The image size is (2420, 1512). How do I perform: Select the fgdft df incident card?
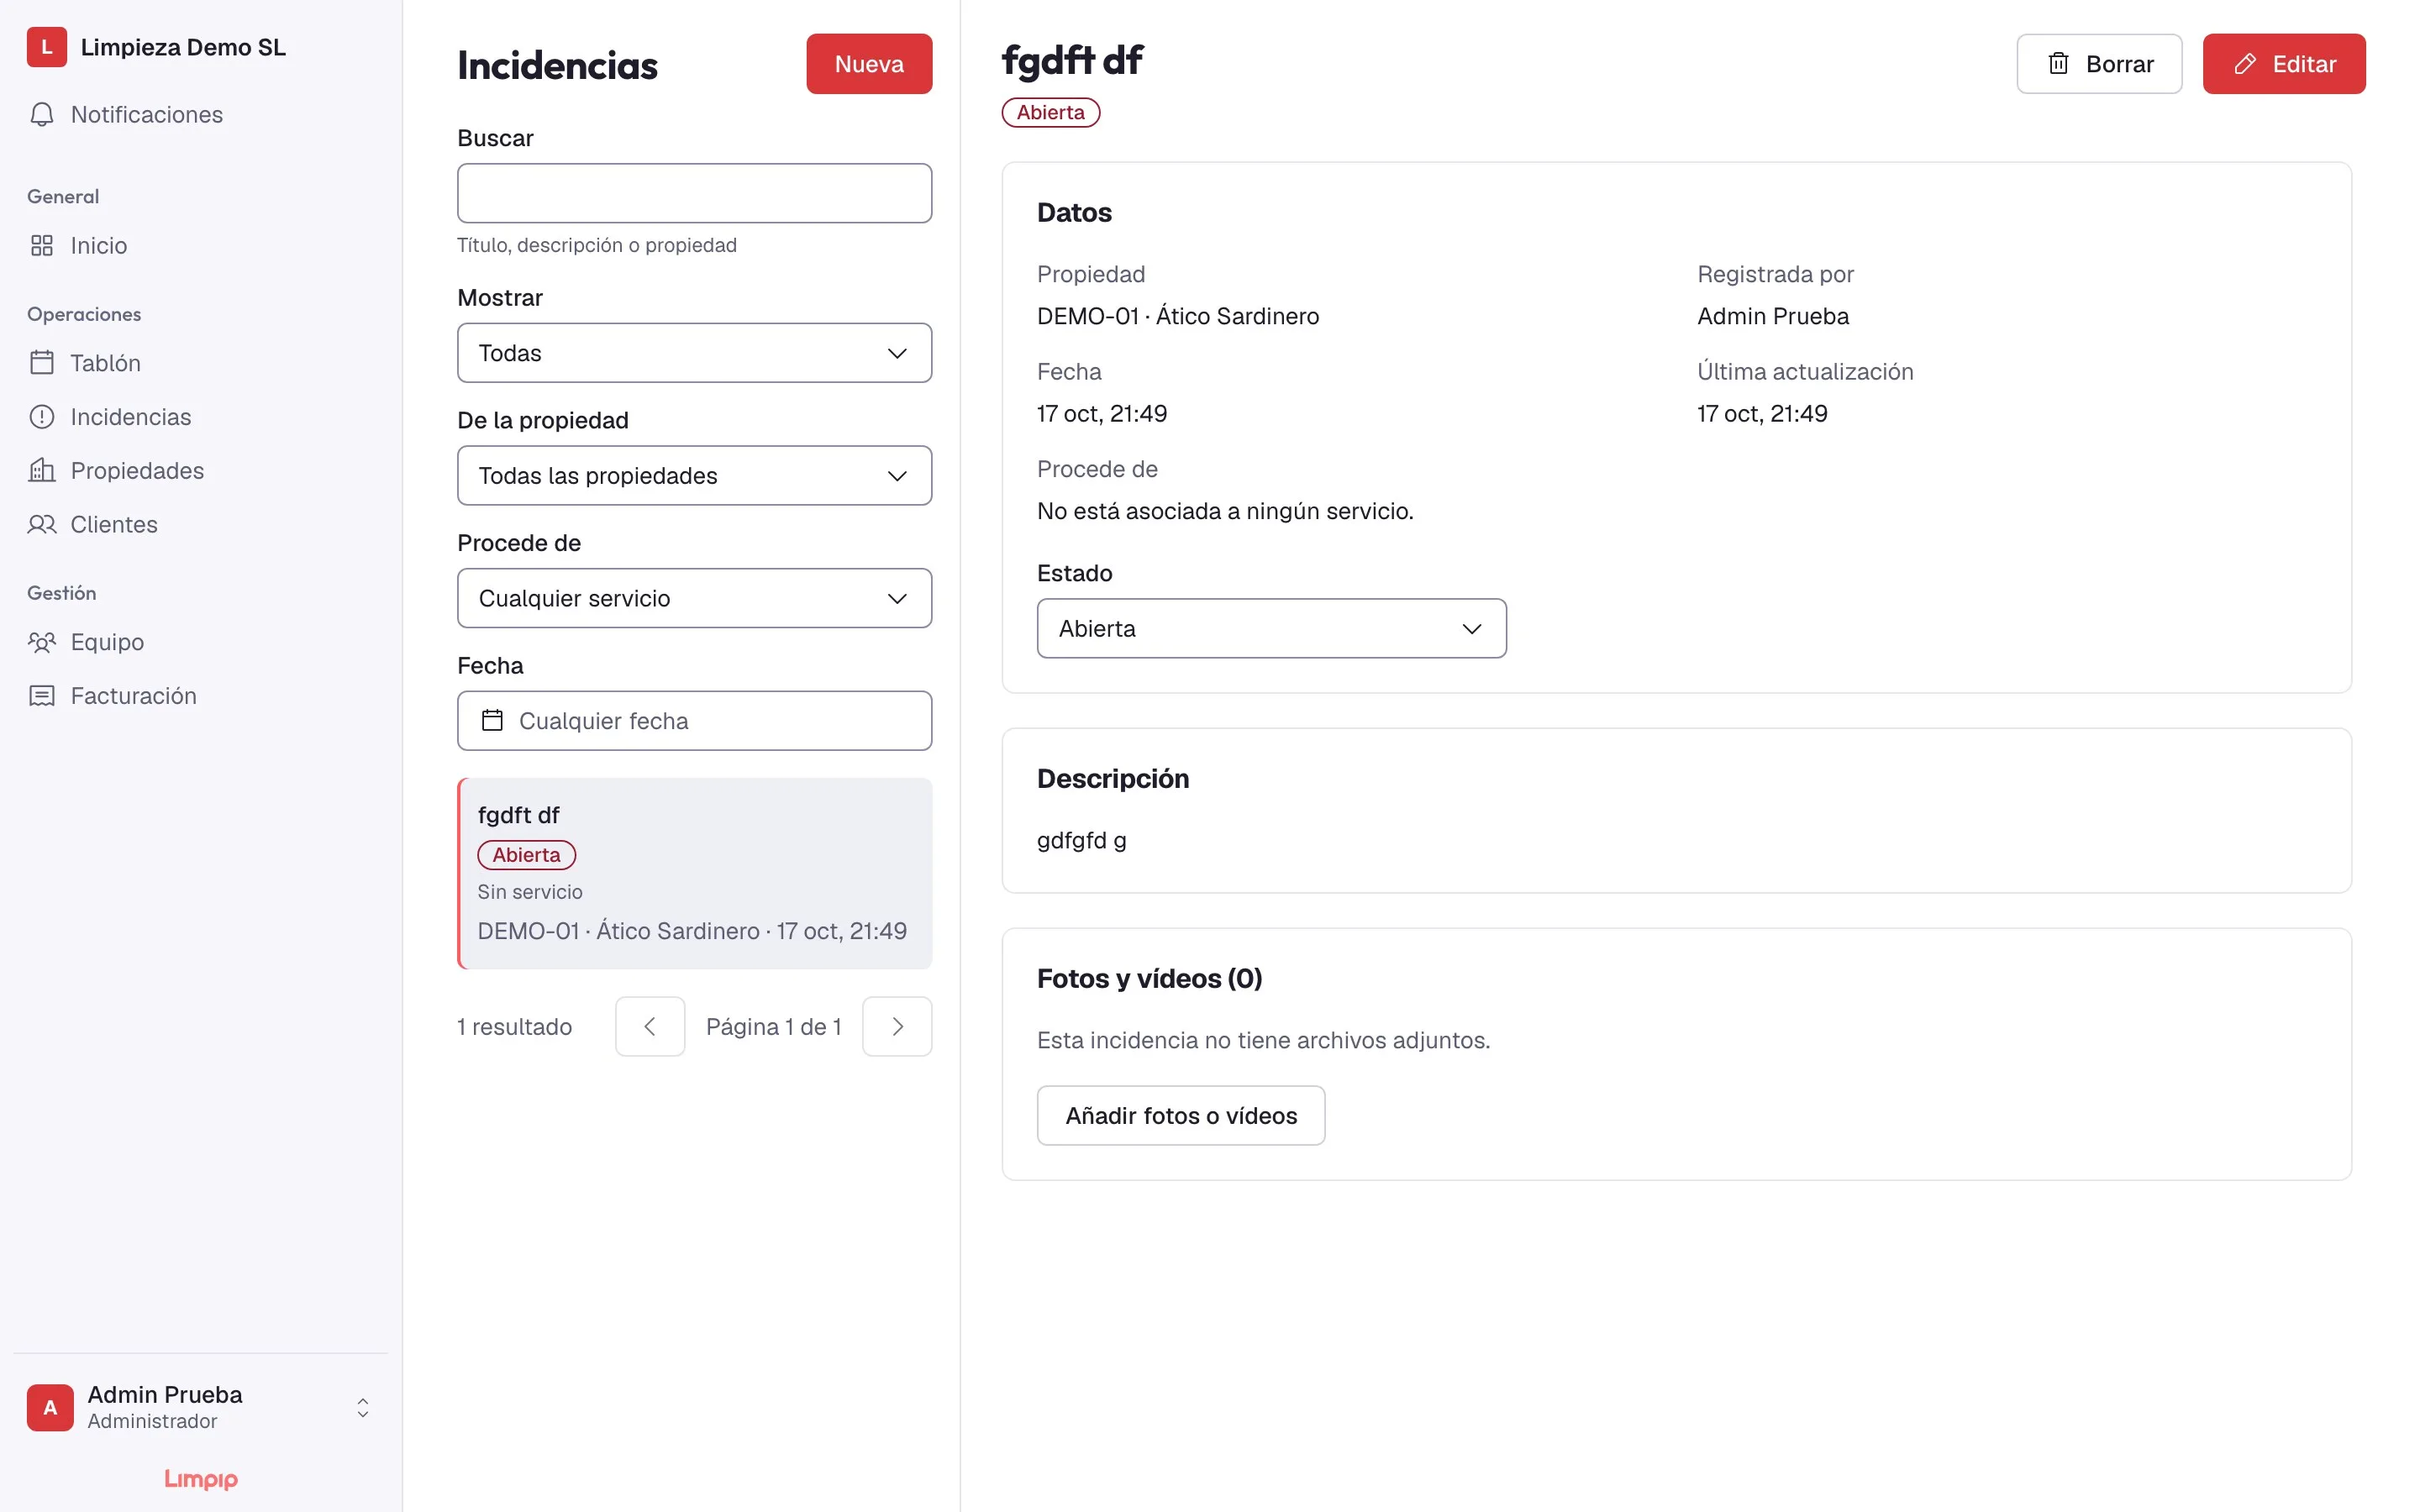tap(694, 873)
